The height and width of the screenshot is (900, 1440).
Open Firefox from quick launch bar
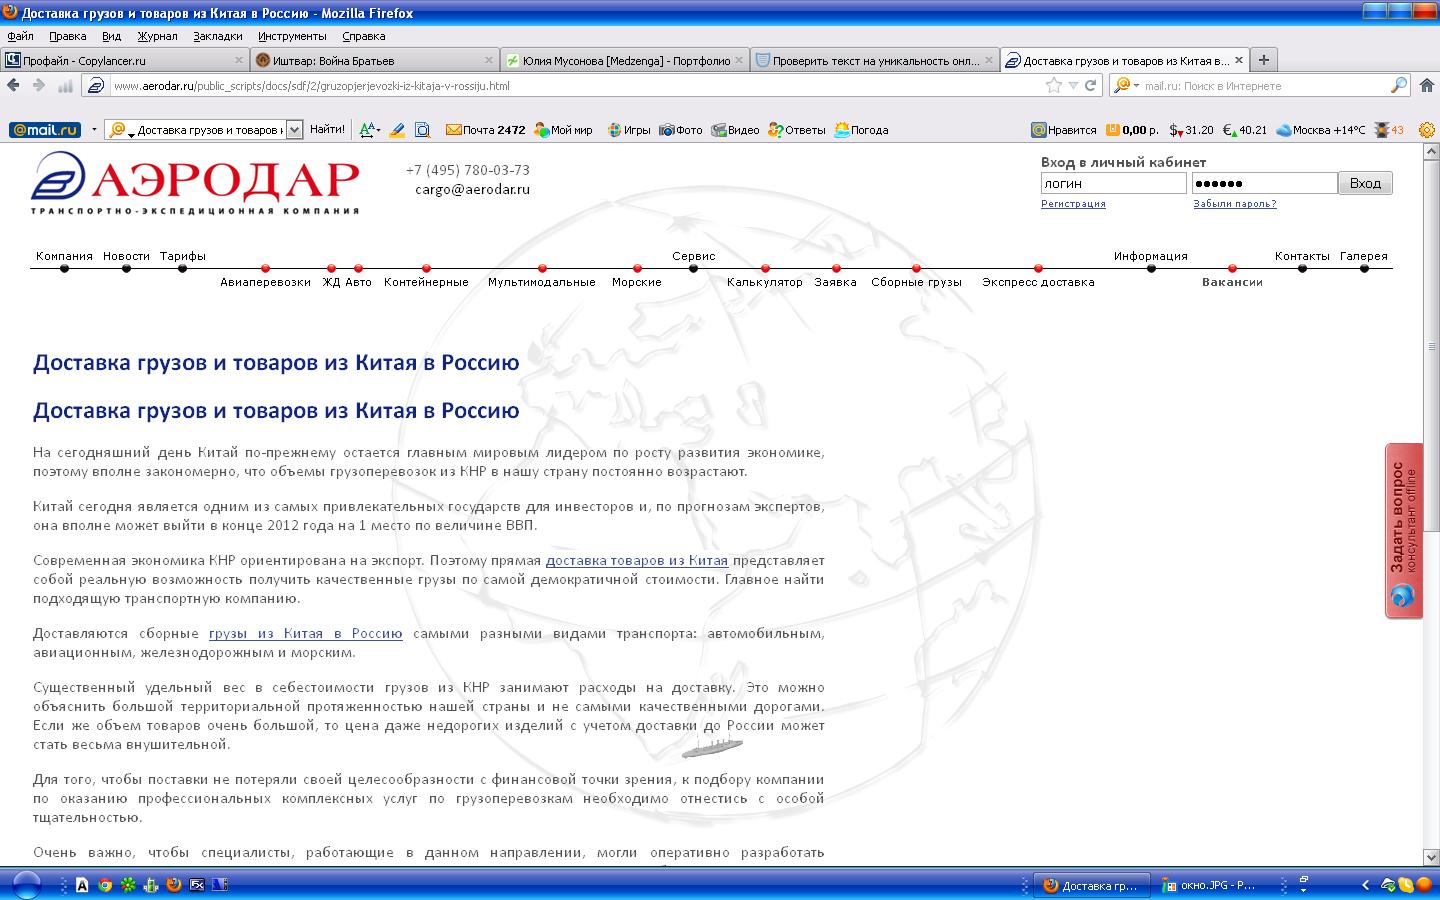click(x=174, y=885)
